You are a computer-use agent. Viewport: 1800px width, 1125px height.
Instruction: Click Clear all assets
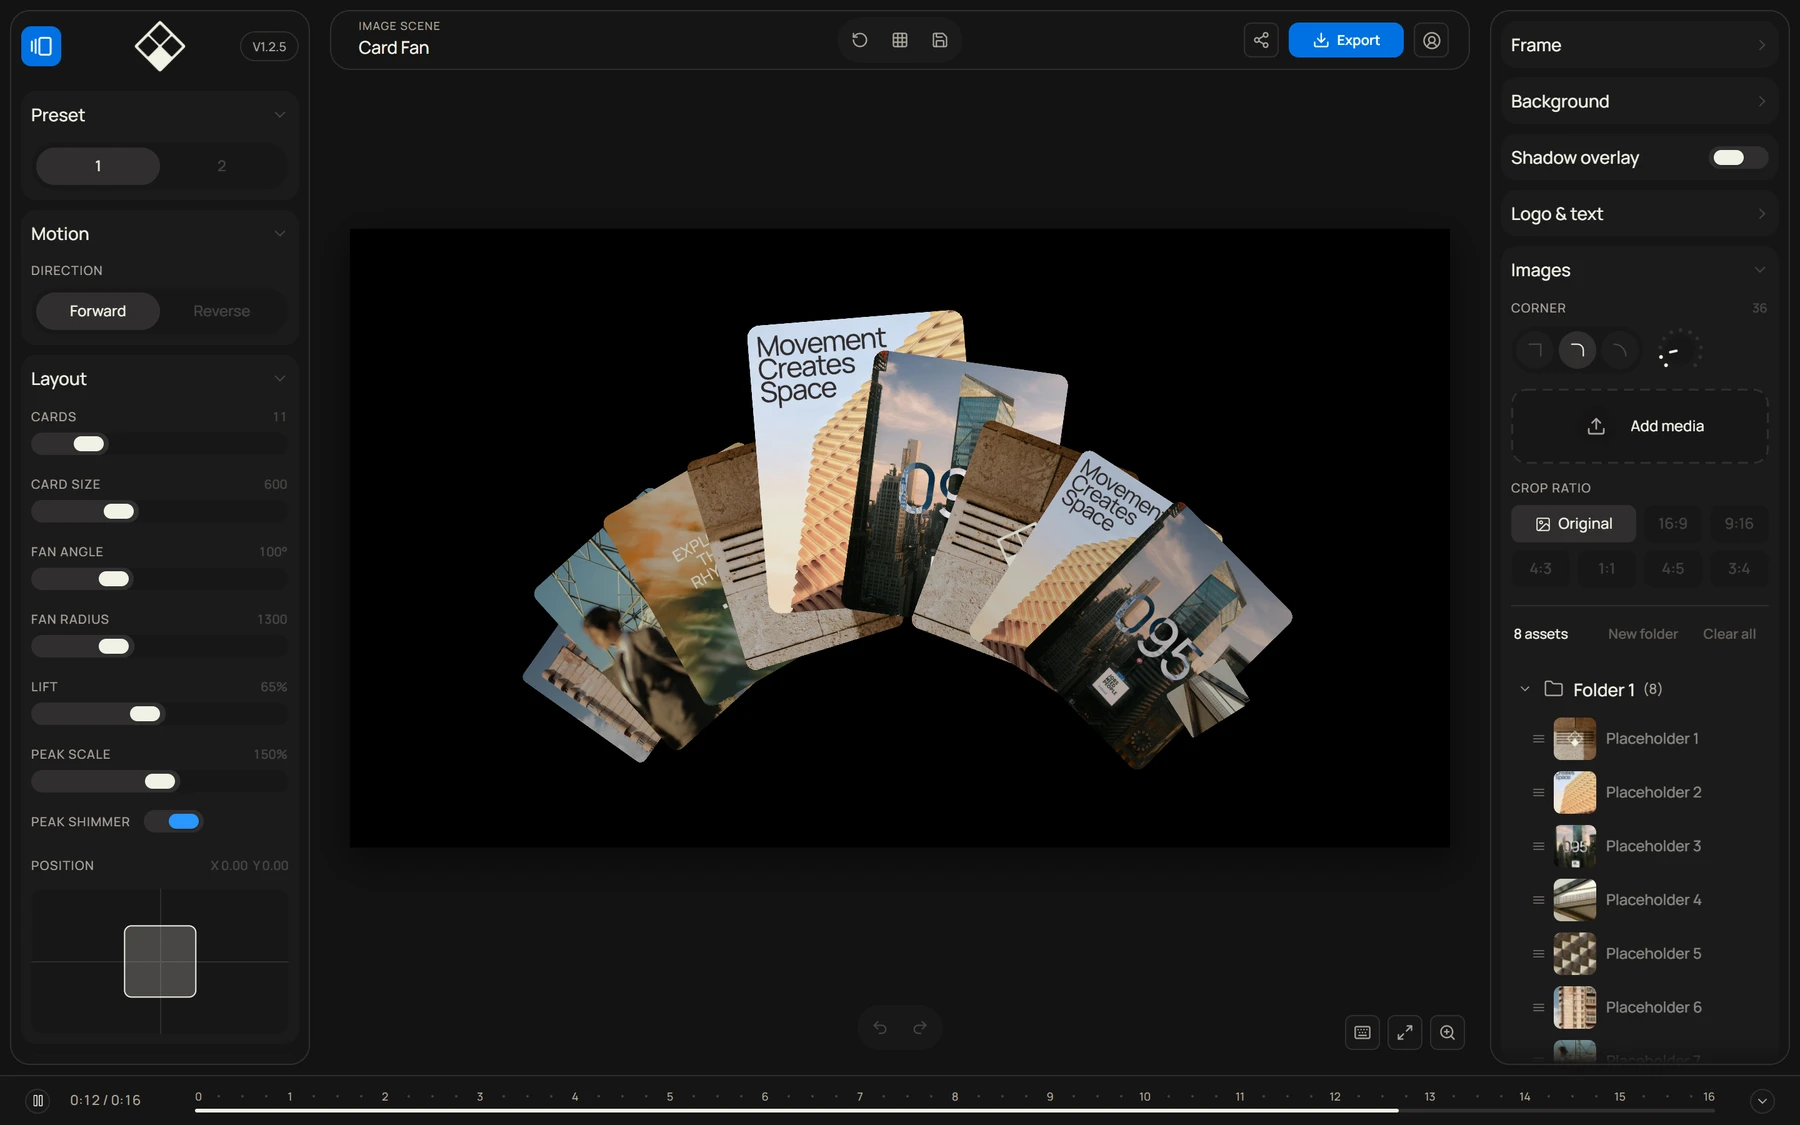tap(1729, 634)
